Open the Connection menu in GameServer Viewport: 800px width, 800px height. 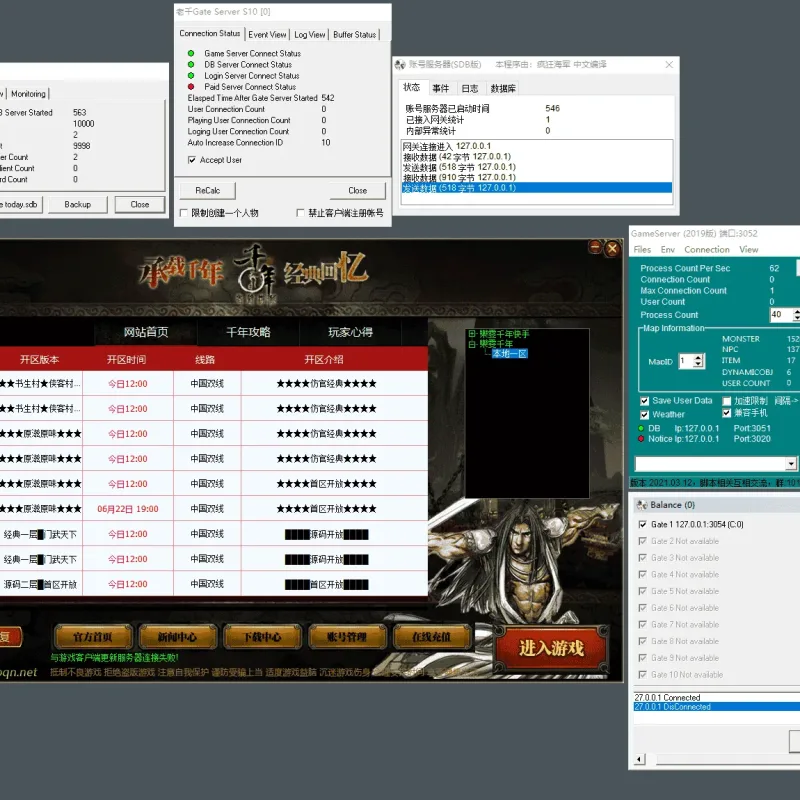pyautogui.click(x=707, y=249)
